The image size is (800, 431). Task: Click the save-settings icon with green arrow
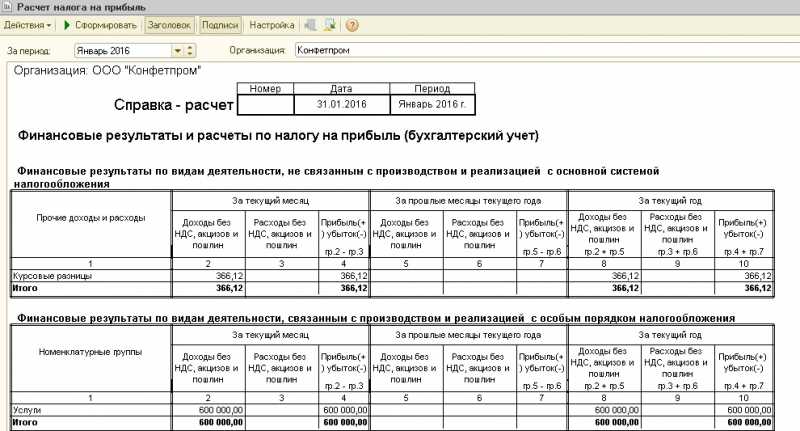click(x=330, y=25)
